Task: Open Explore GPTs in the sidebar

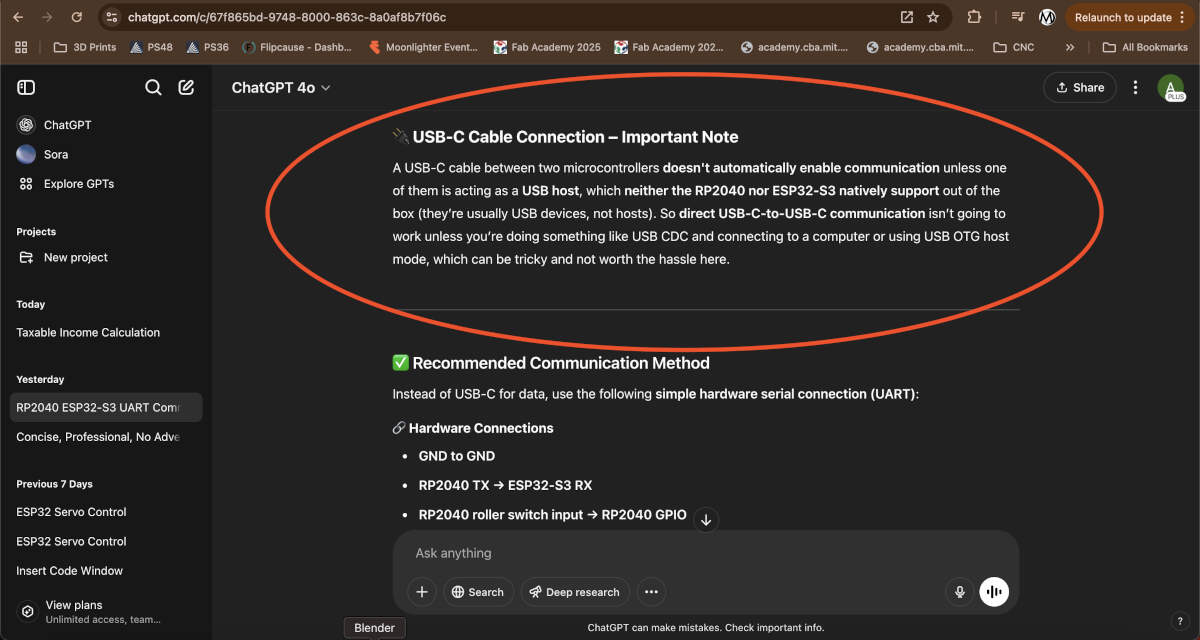Action: coord(106,184)
